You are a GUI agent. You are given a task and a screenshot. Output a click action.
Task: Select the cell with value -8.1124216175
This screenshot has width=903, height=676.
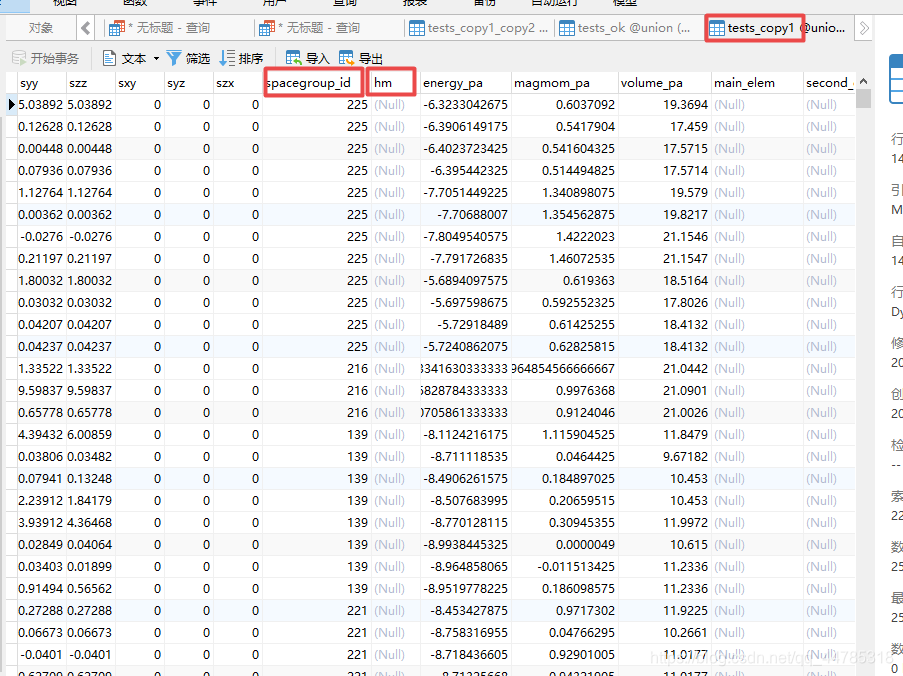click(x=465, y=435)
